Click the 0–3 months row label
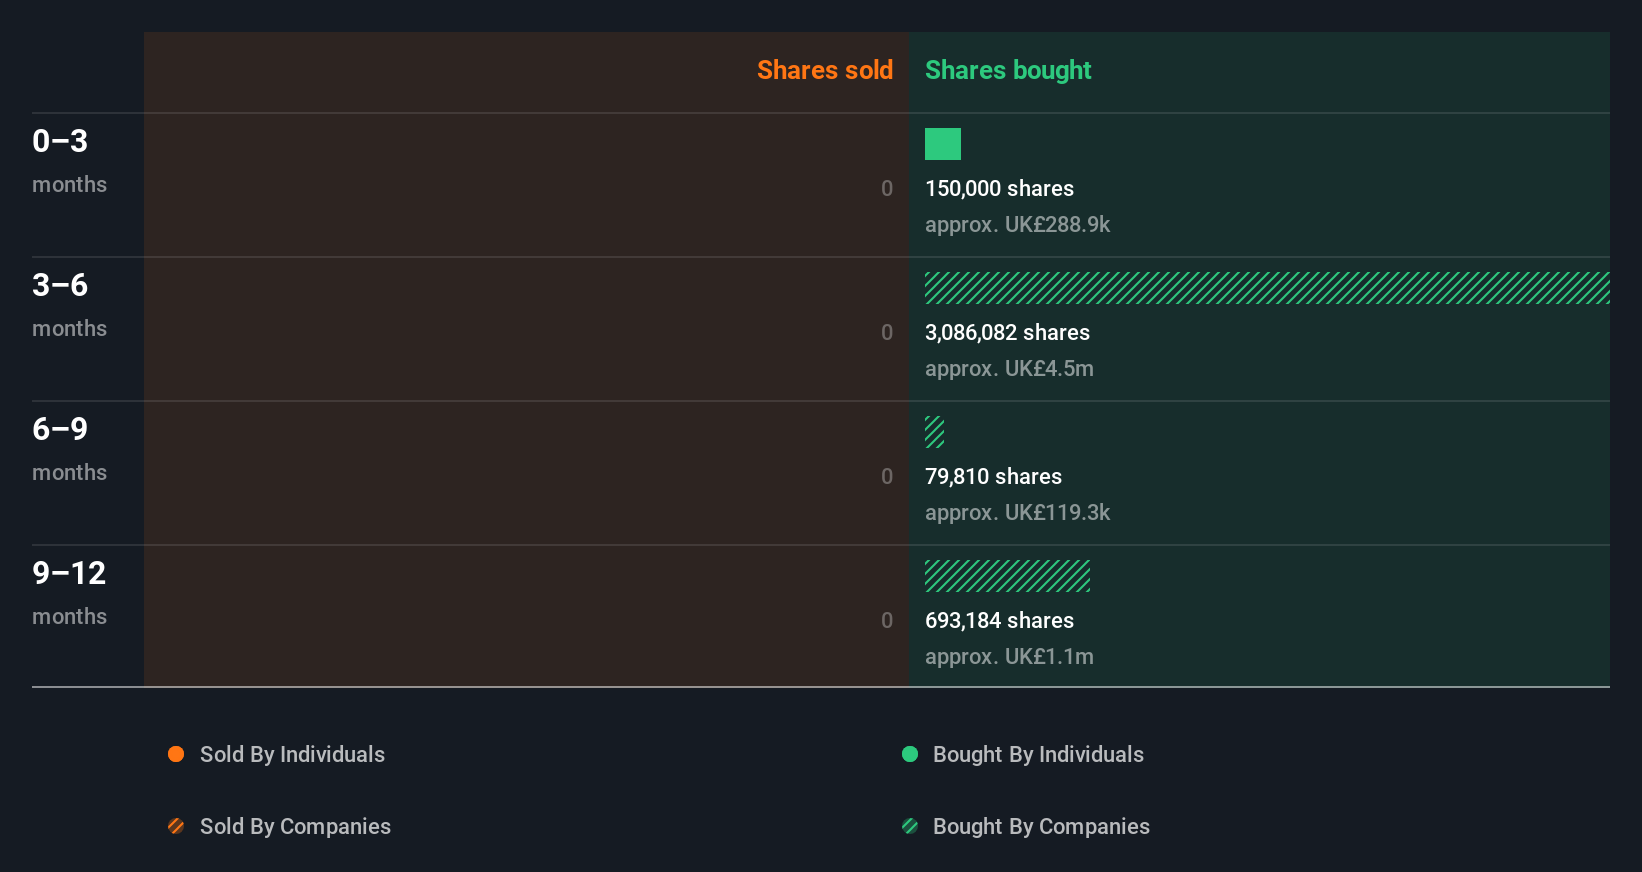1642x872 pixels. point(69,161)
